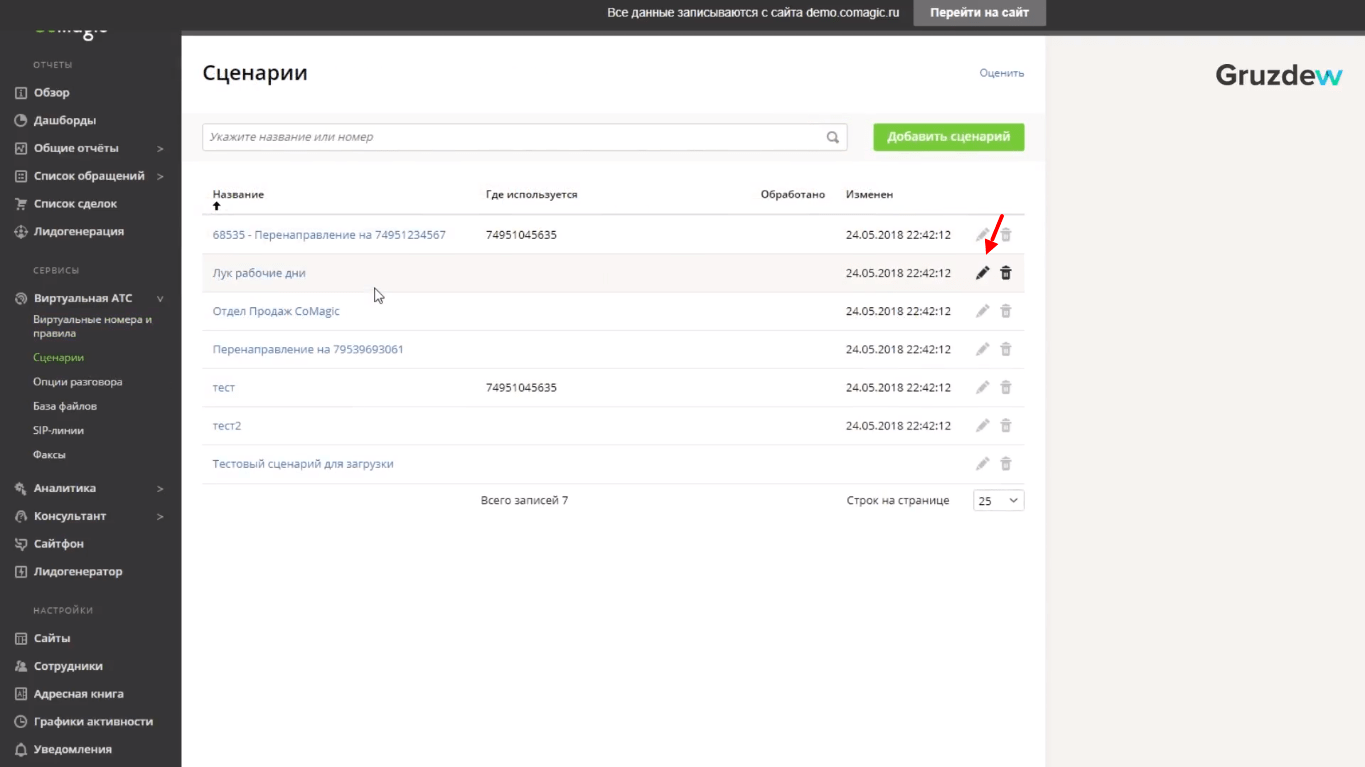Click the Лидогенератор sidebar icon
1365x767 pixels.
coord(21,572)
